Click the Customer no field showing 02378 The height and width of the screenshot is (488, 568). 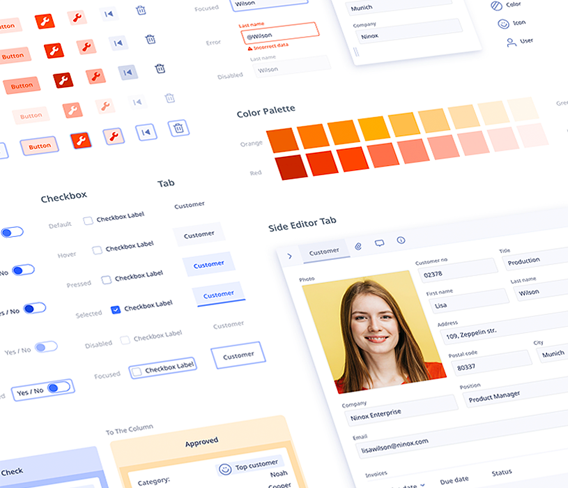(x=458, y=270)
